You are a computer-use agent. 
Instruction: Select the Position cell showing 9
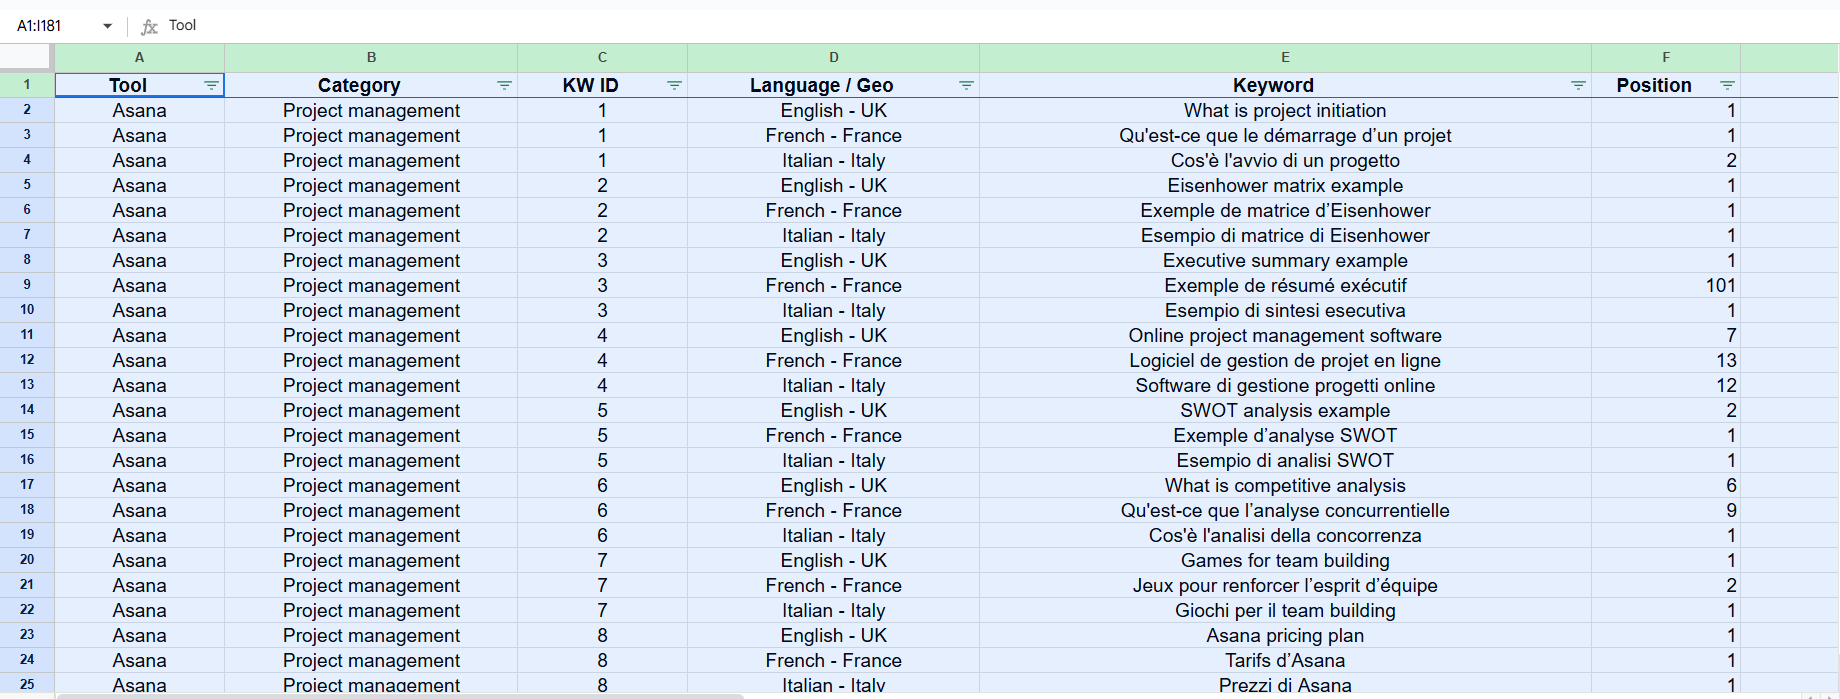coord(1666,510)
